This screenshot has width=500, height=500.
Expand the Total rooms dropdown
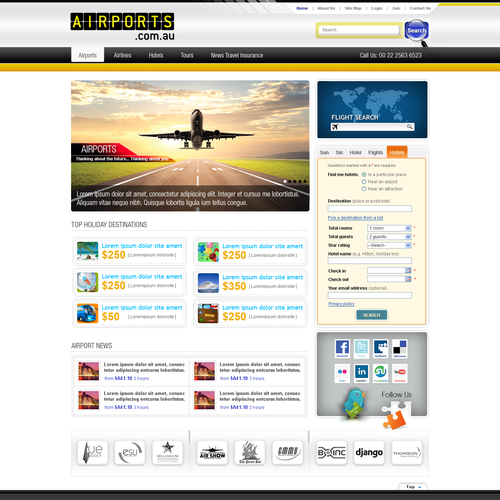pos(389,228)
